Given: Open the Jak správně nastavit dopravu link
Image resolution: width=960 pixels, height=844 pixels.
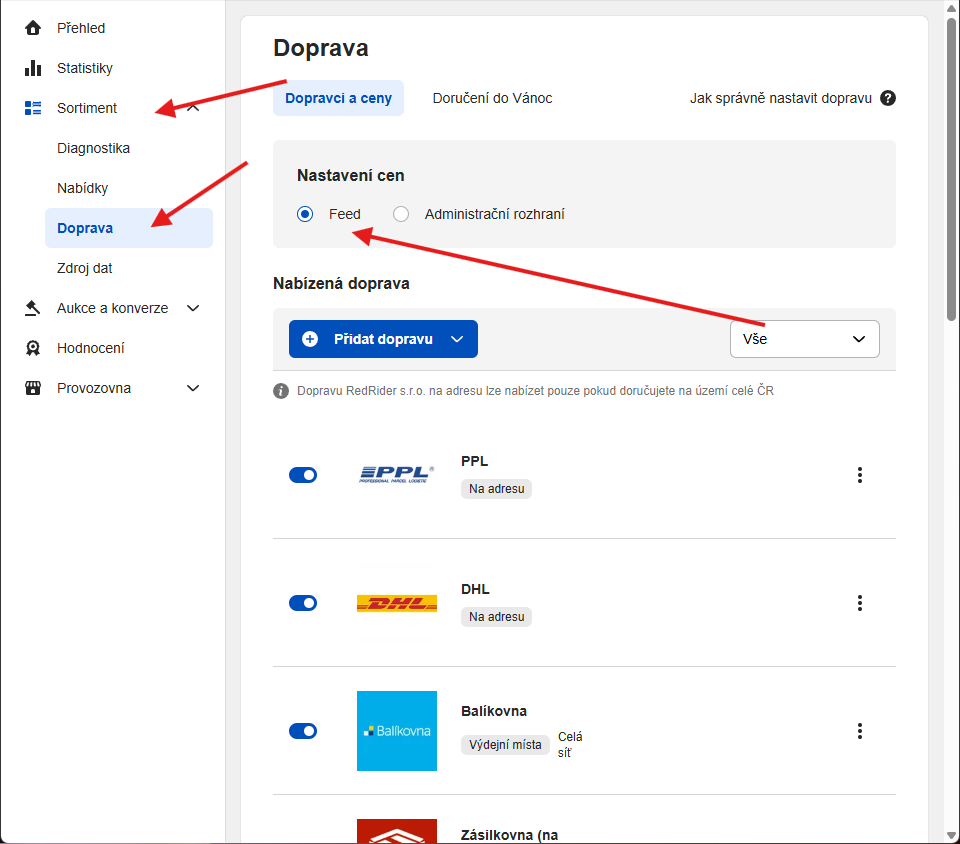Looking at the screenshot, I should pos(781,98).
